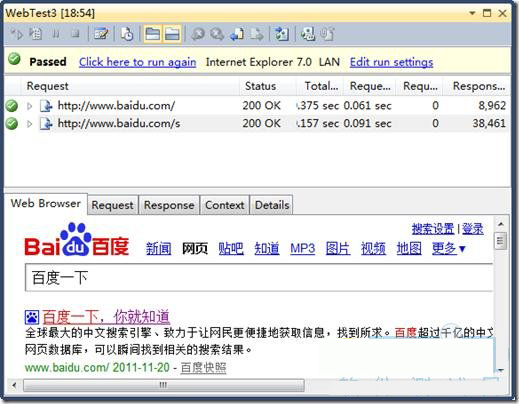
Task: Click the horizontal scrollbar thumb
Action: 163,386
